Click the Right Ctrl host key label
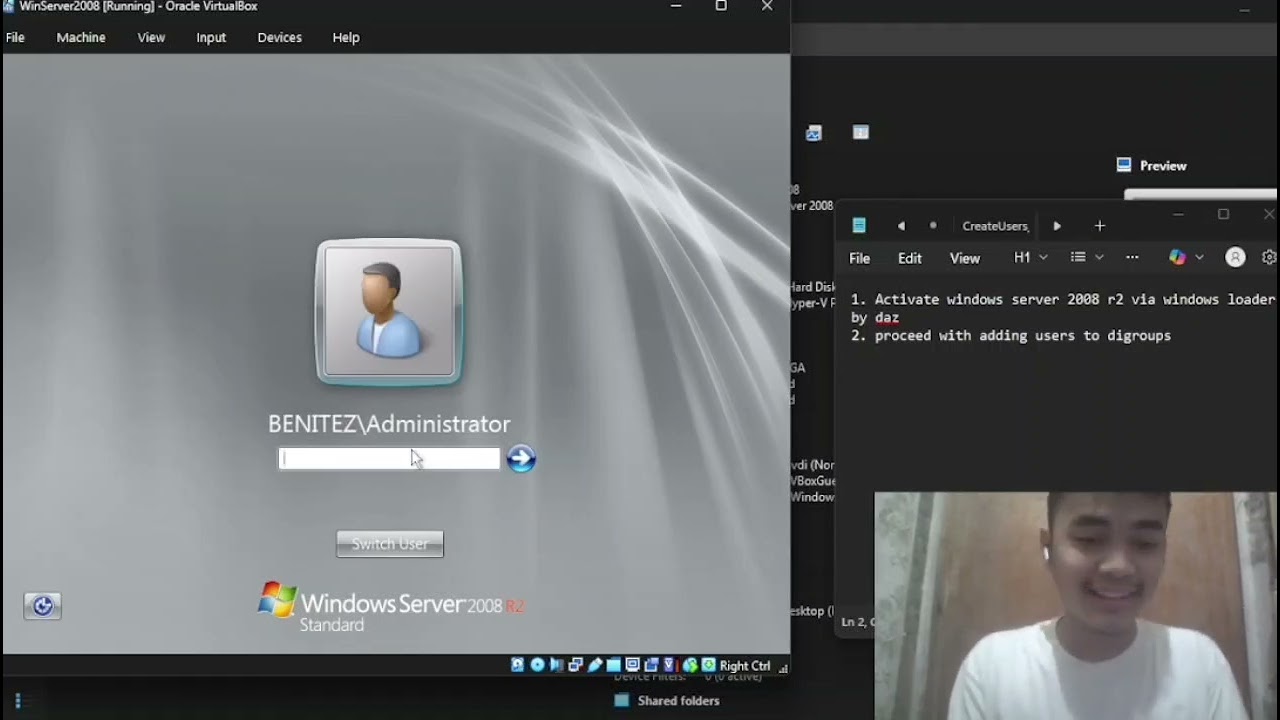Image resolution: width=1280 pixels, height=720 pixels. tap(745, 666)
